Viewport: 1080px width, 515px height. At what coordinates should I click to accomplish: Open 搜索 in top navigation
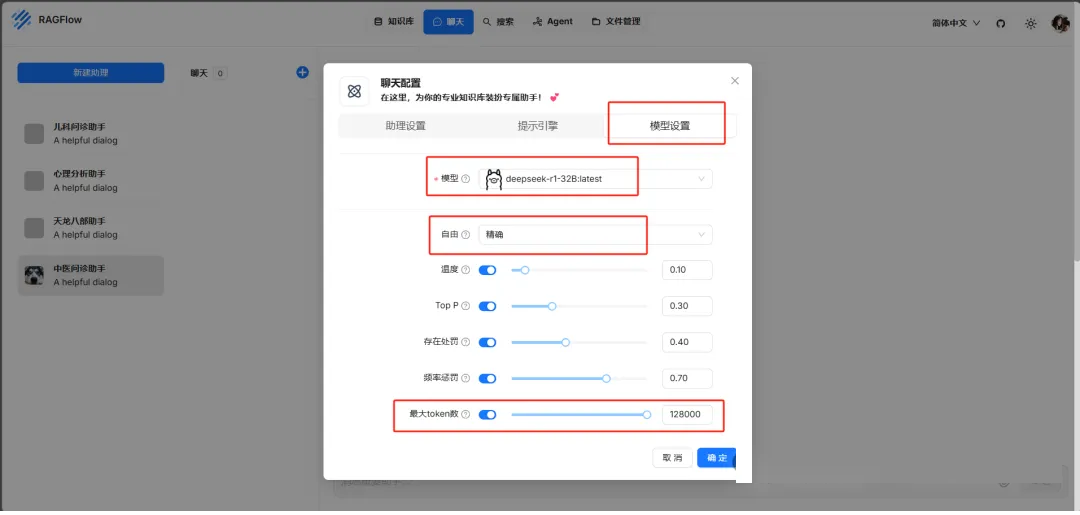(x=499, y=22)
